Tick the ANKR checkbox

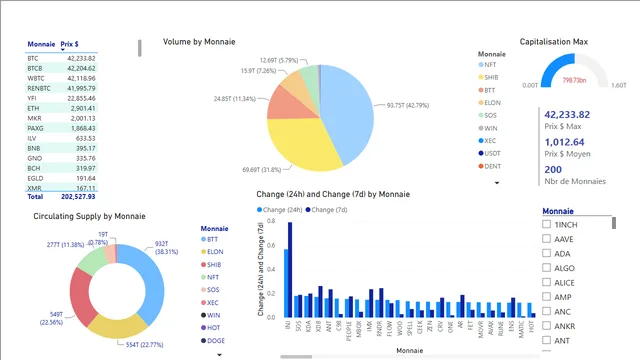coord(547,325)
